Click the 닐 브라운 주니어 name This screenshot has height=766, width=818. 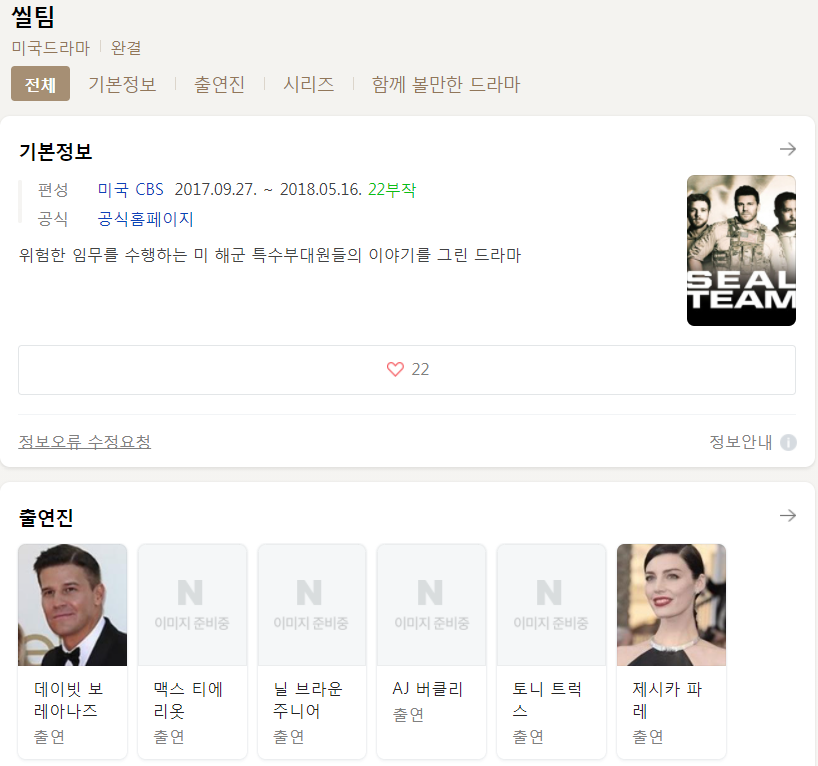[x=307, y=700]
